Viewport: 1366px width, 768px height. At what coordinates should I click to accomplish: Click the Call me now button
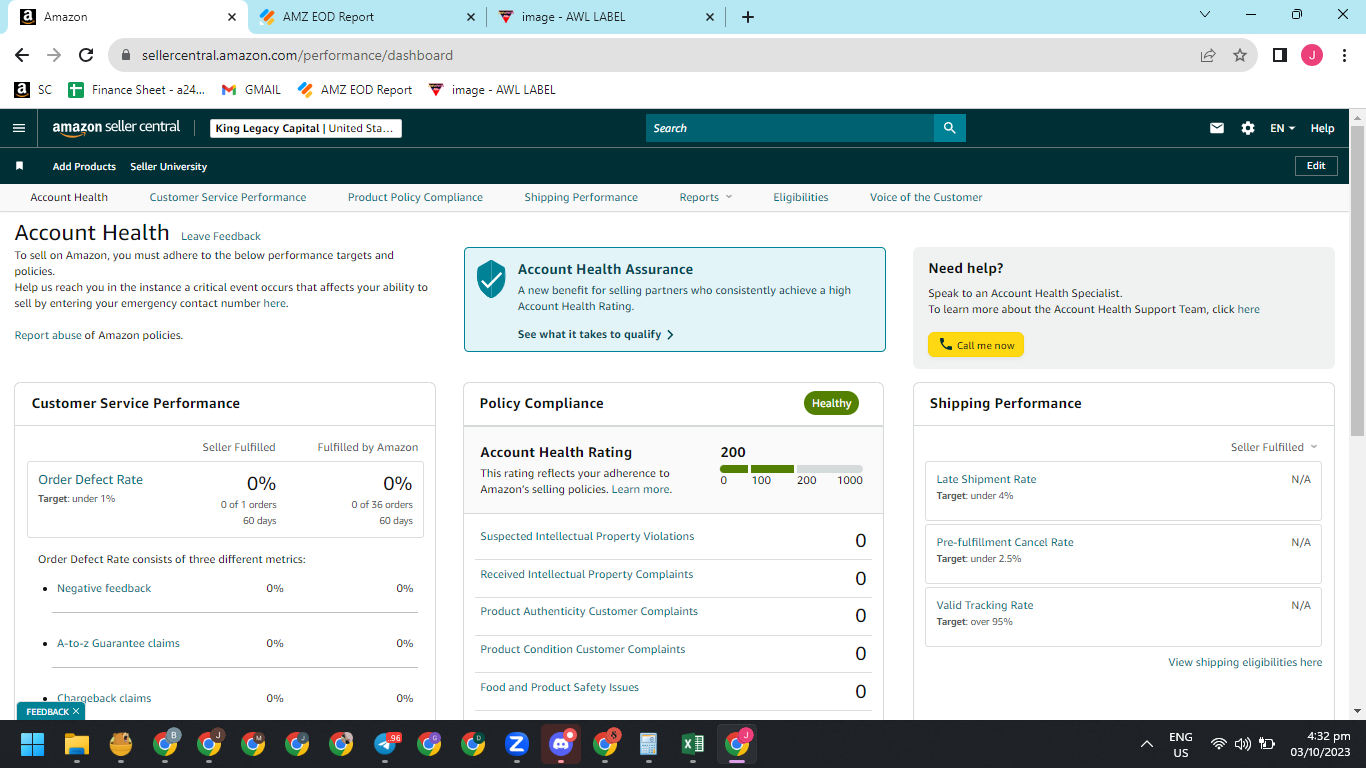[x=976, y=345]
